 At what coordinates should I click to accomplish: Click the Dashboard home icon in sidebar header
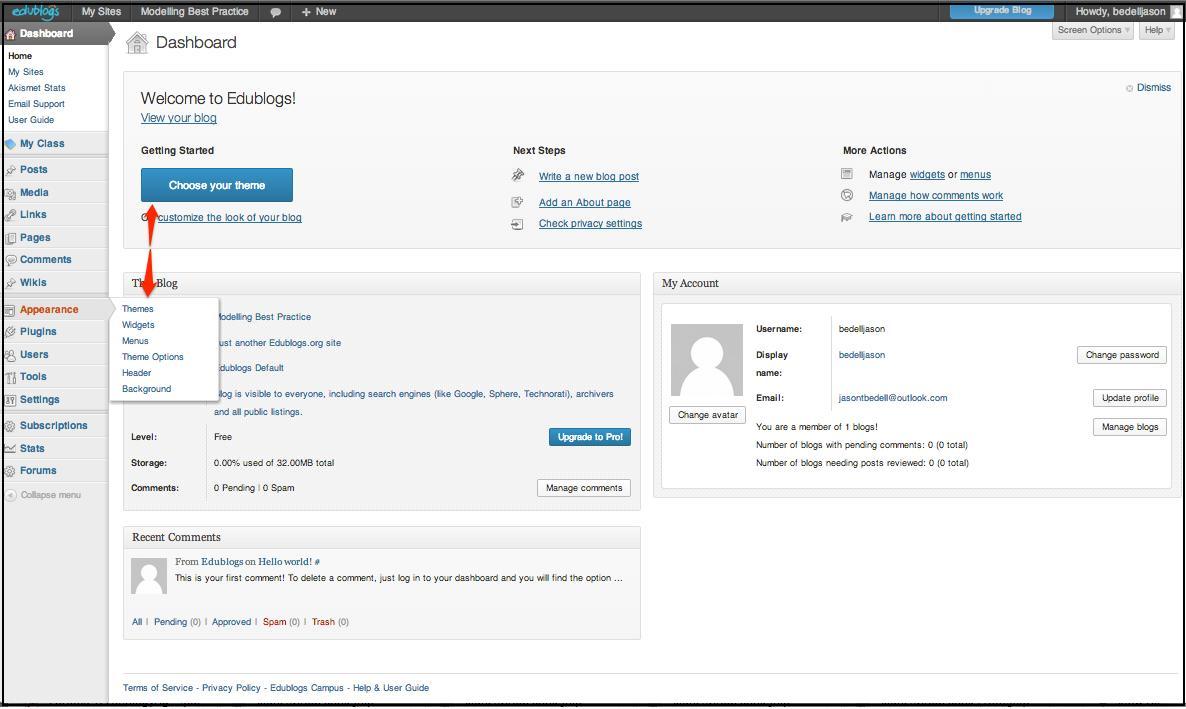(x=11, y=34)
